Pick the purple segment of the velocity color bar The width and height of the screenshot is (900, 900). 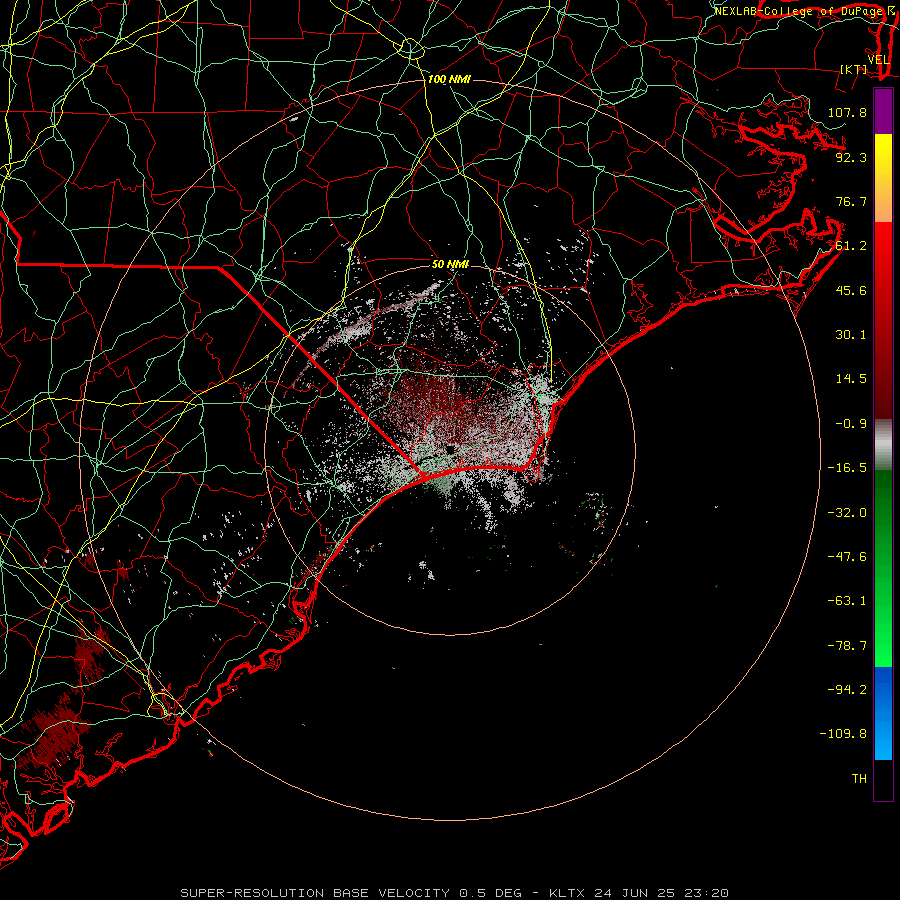(x=883, y=111)
